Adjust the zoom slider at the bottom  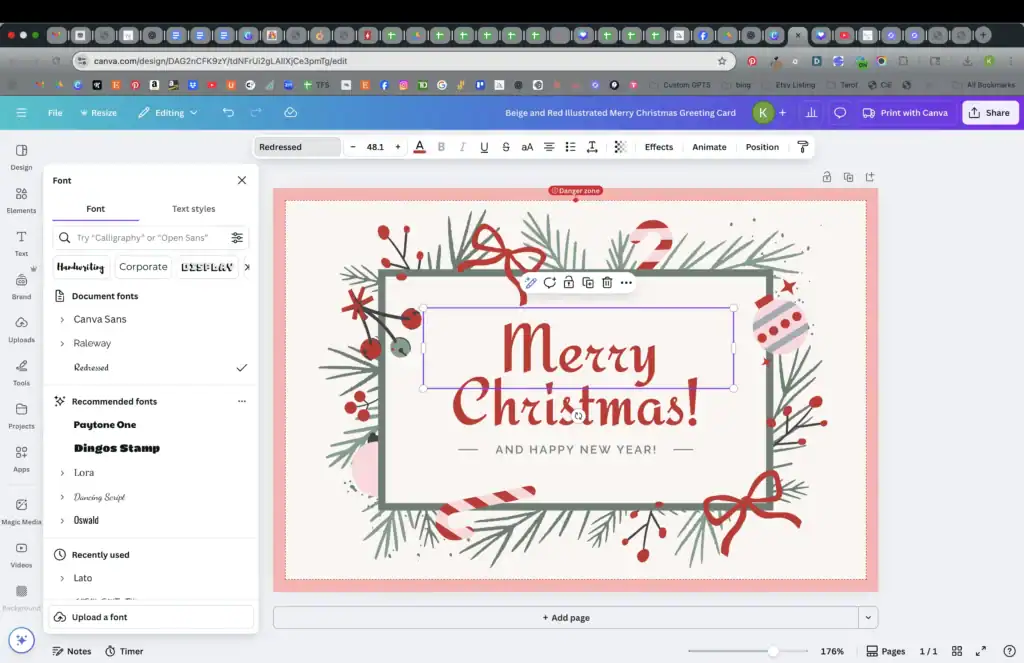point(775,649)
